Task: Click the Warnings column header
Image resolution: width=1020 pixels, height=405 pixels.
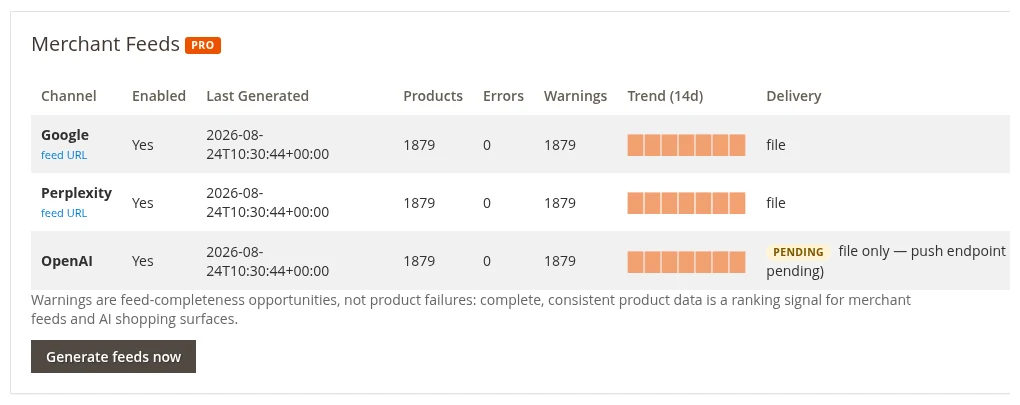Action: tap(576, 96)
